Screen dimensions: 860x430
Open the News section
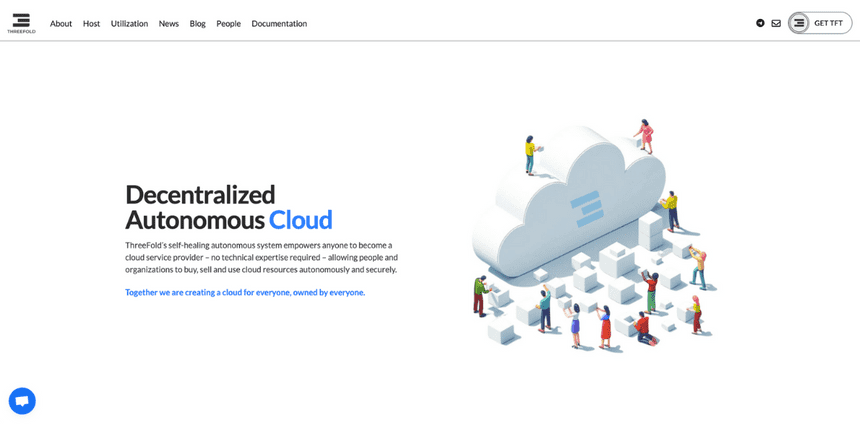(x=169, y=24)
